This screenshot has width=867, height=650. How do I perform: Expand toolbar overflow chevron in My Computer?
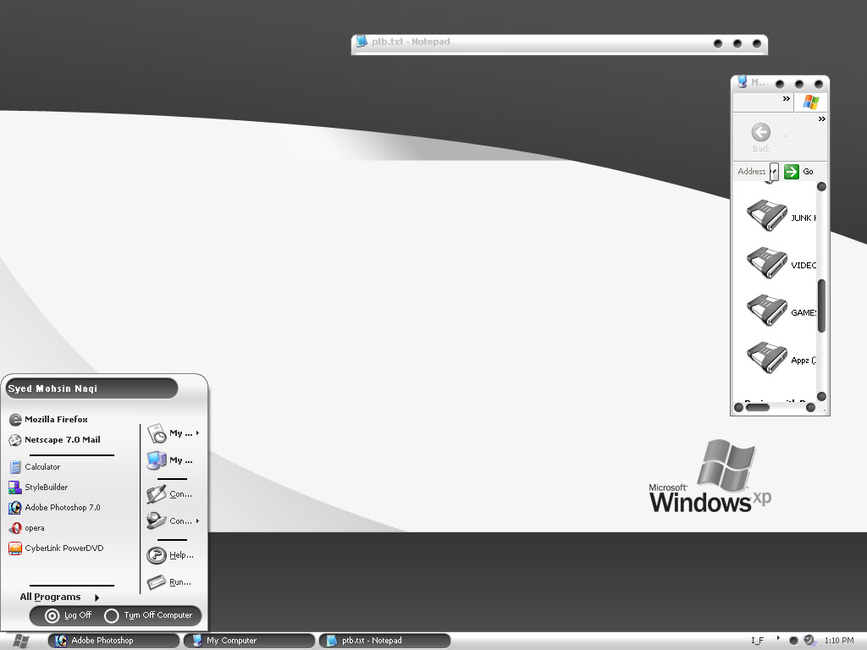coord(822,119)
